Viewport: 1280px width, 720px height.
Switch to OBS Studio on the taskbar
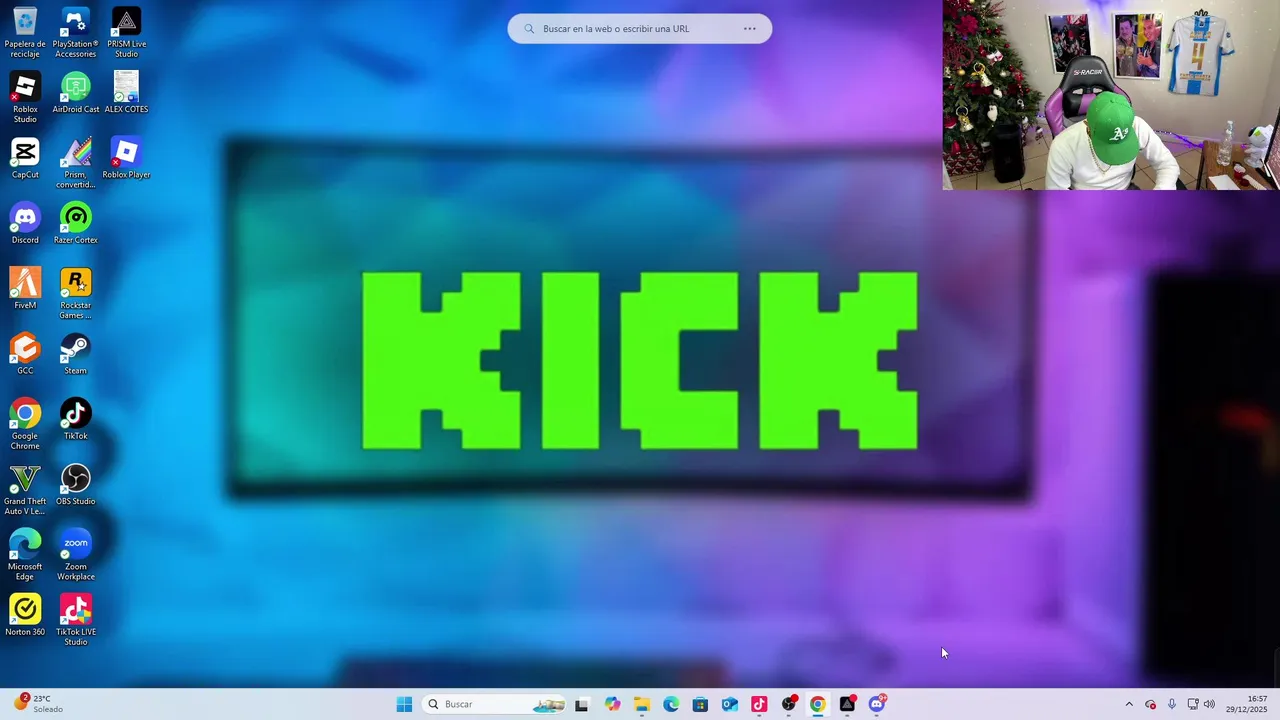tap(789, 704)
